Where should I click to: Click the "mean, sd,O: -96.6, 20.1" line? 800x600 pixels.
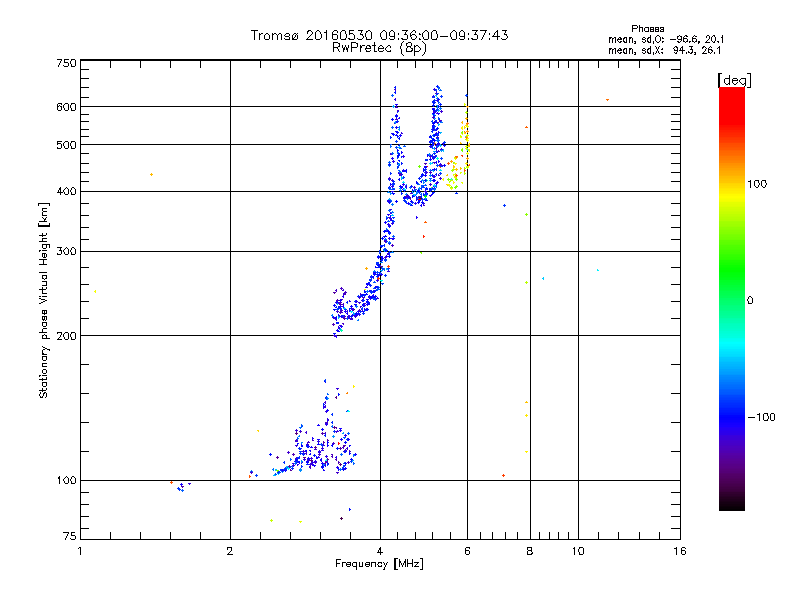(666, 39)
